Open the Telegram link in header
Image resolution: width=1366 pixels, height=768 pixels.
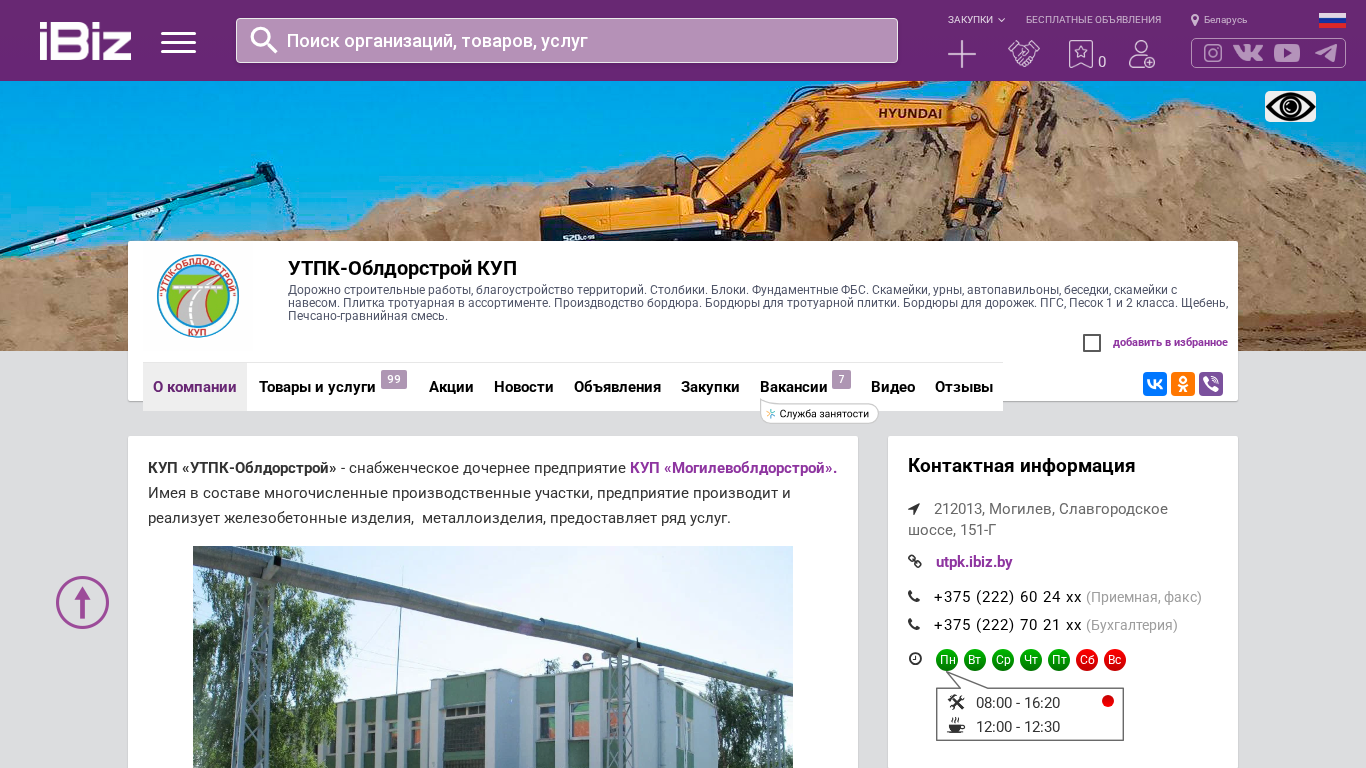[1326, 53]
